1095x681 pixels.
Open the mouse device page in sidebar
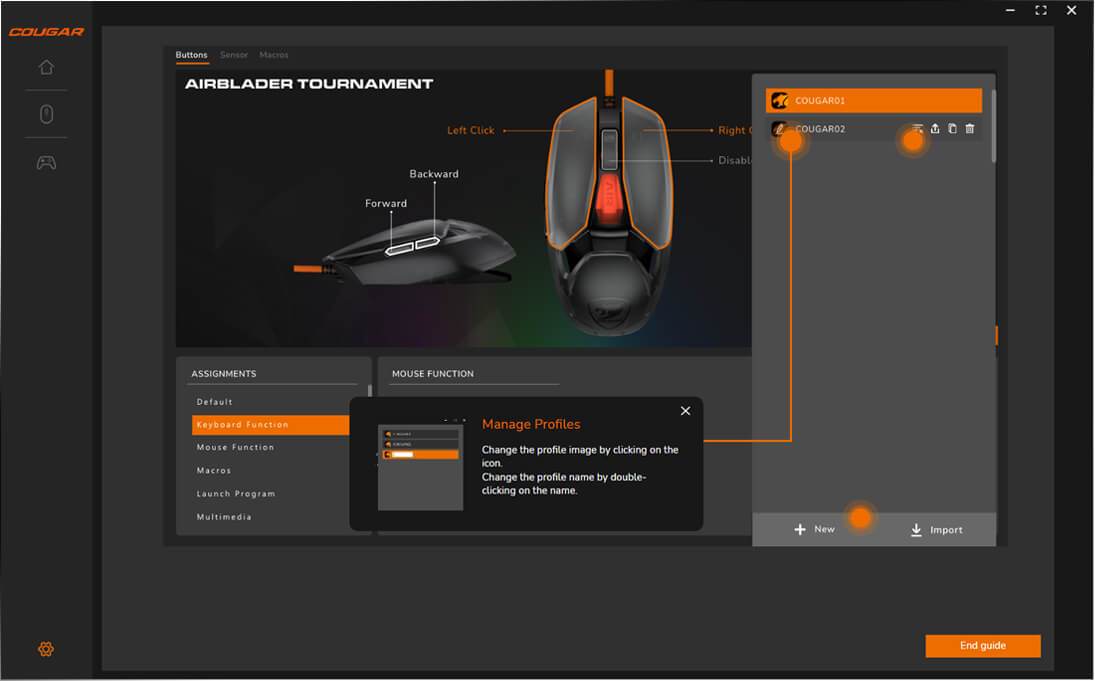click(46, 114)
